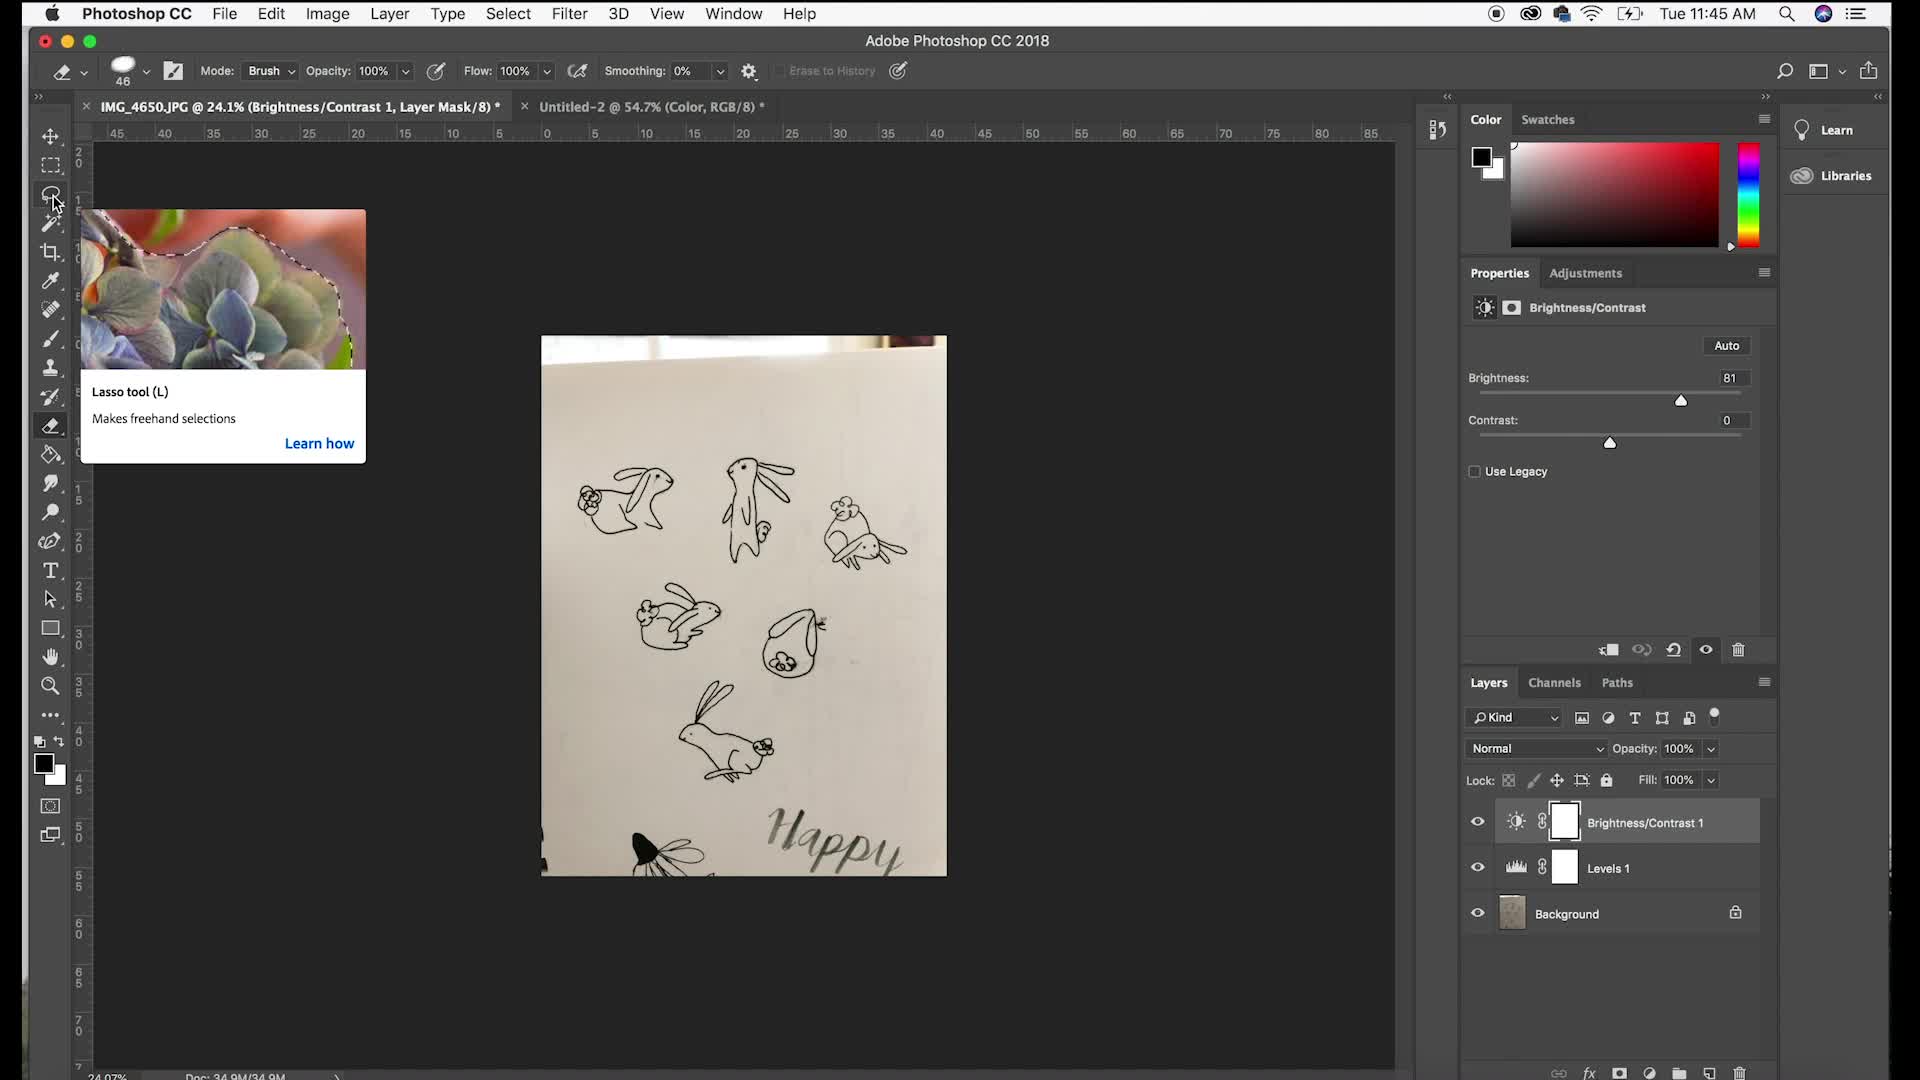The width and height of the screenshot is (1920, 1080).
Task: Toggle adjustment visibility eye in Properties
Action: click(1706, 650)
